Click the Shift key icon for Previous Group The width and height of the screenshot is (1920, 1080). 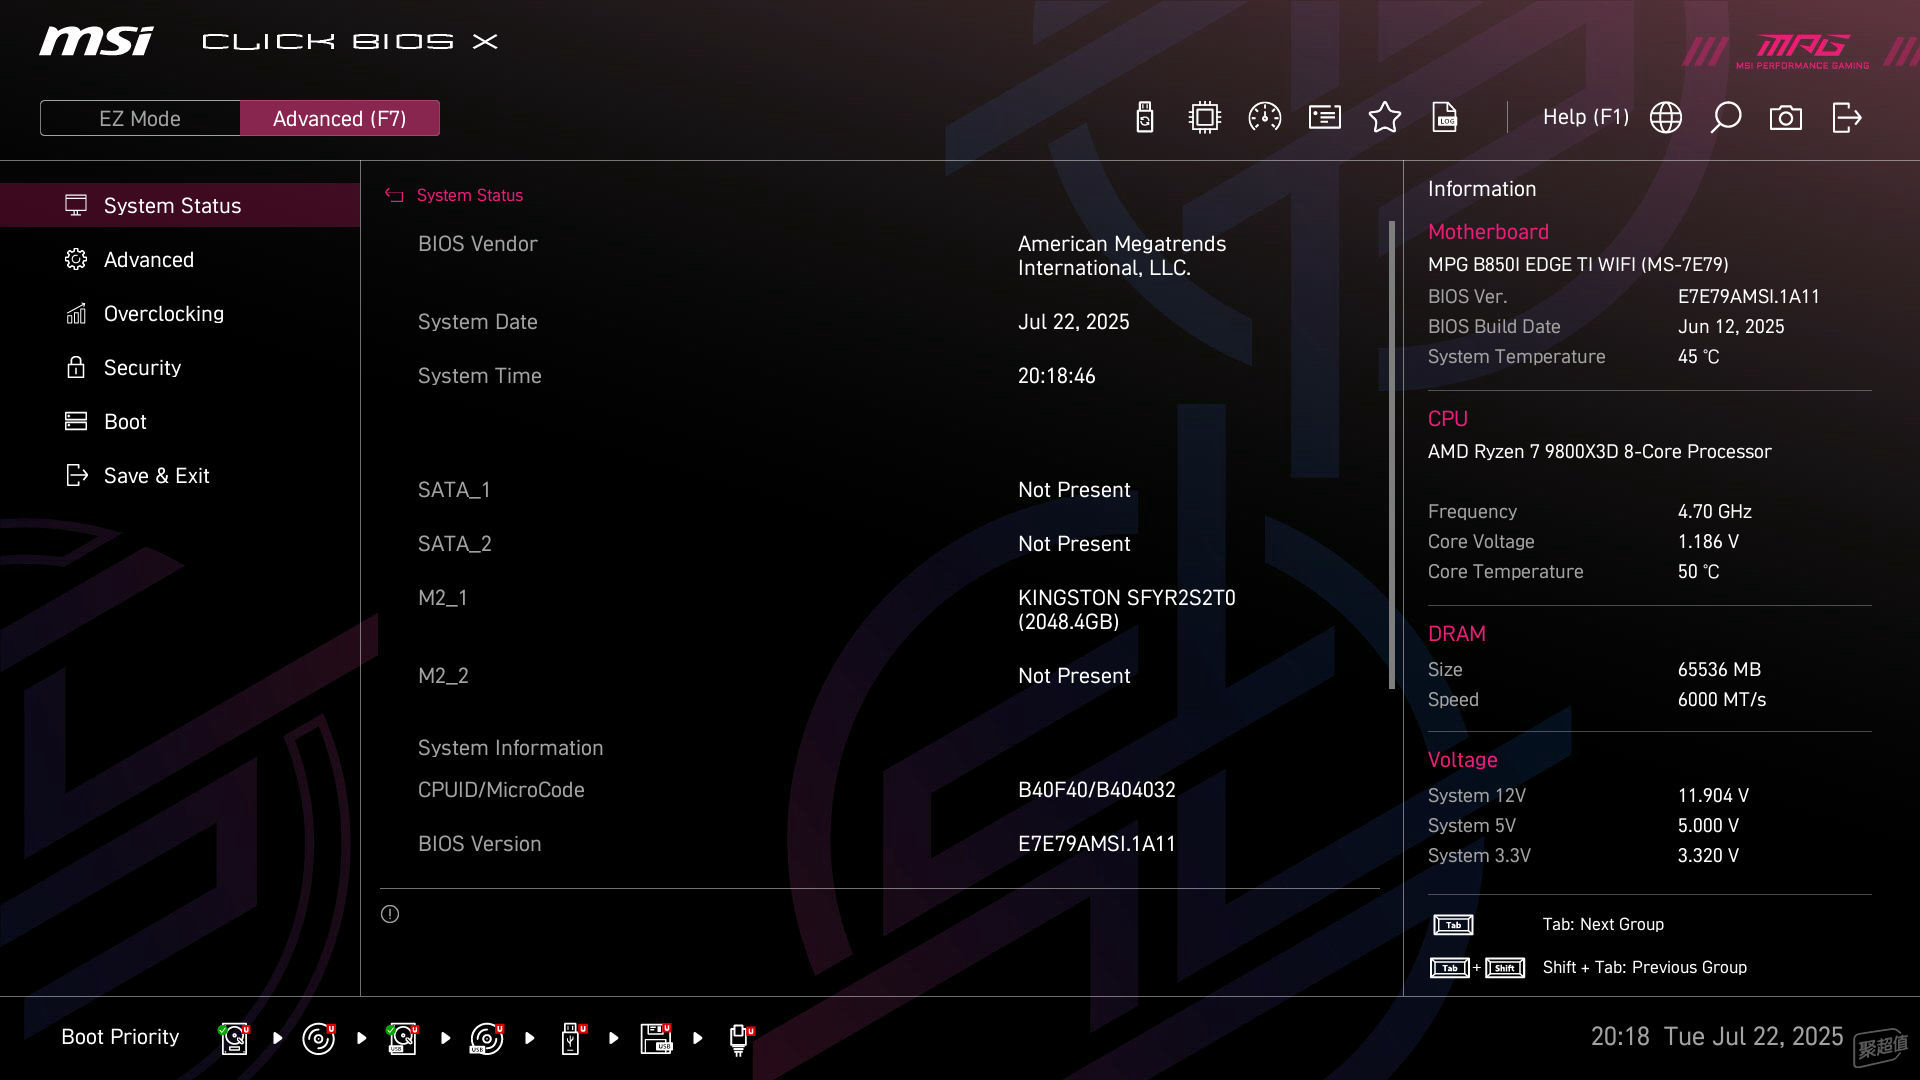[1505, 968]
